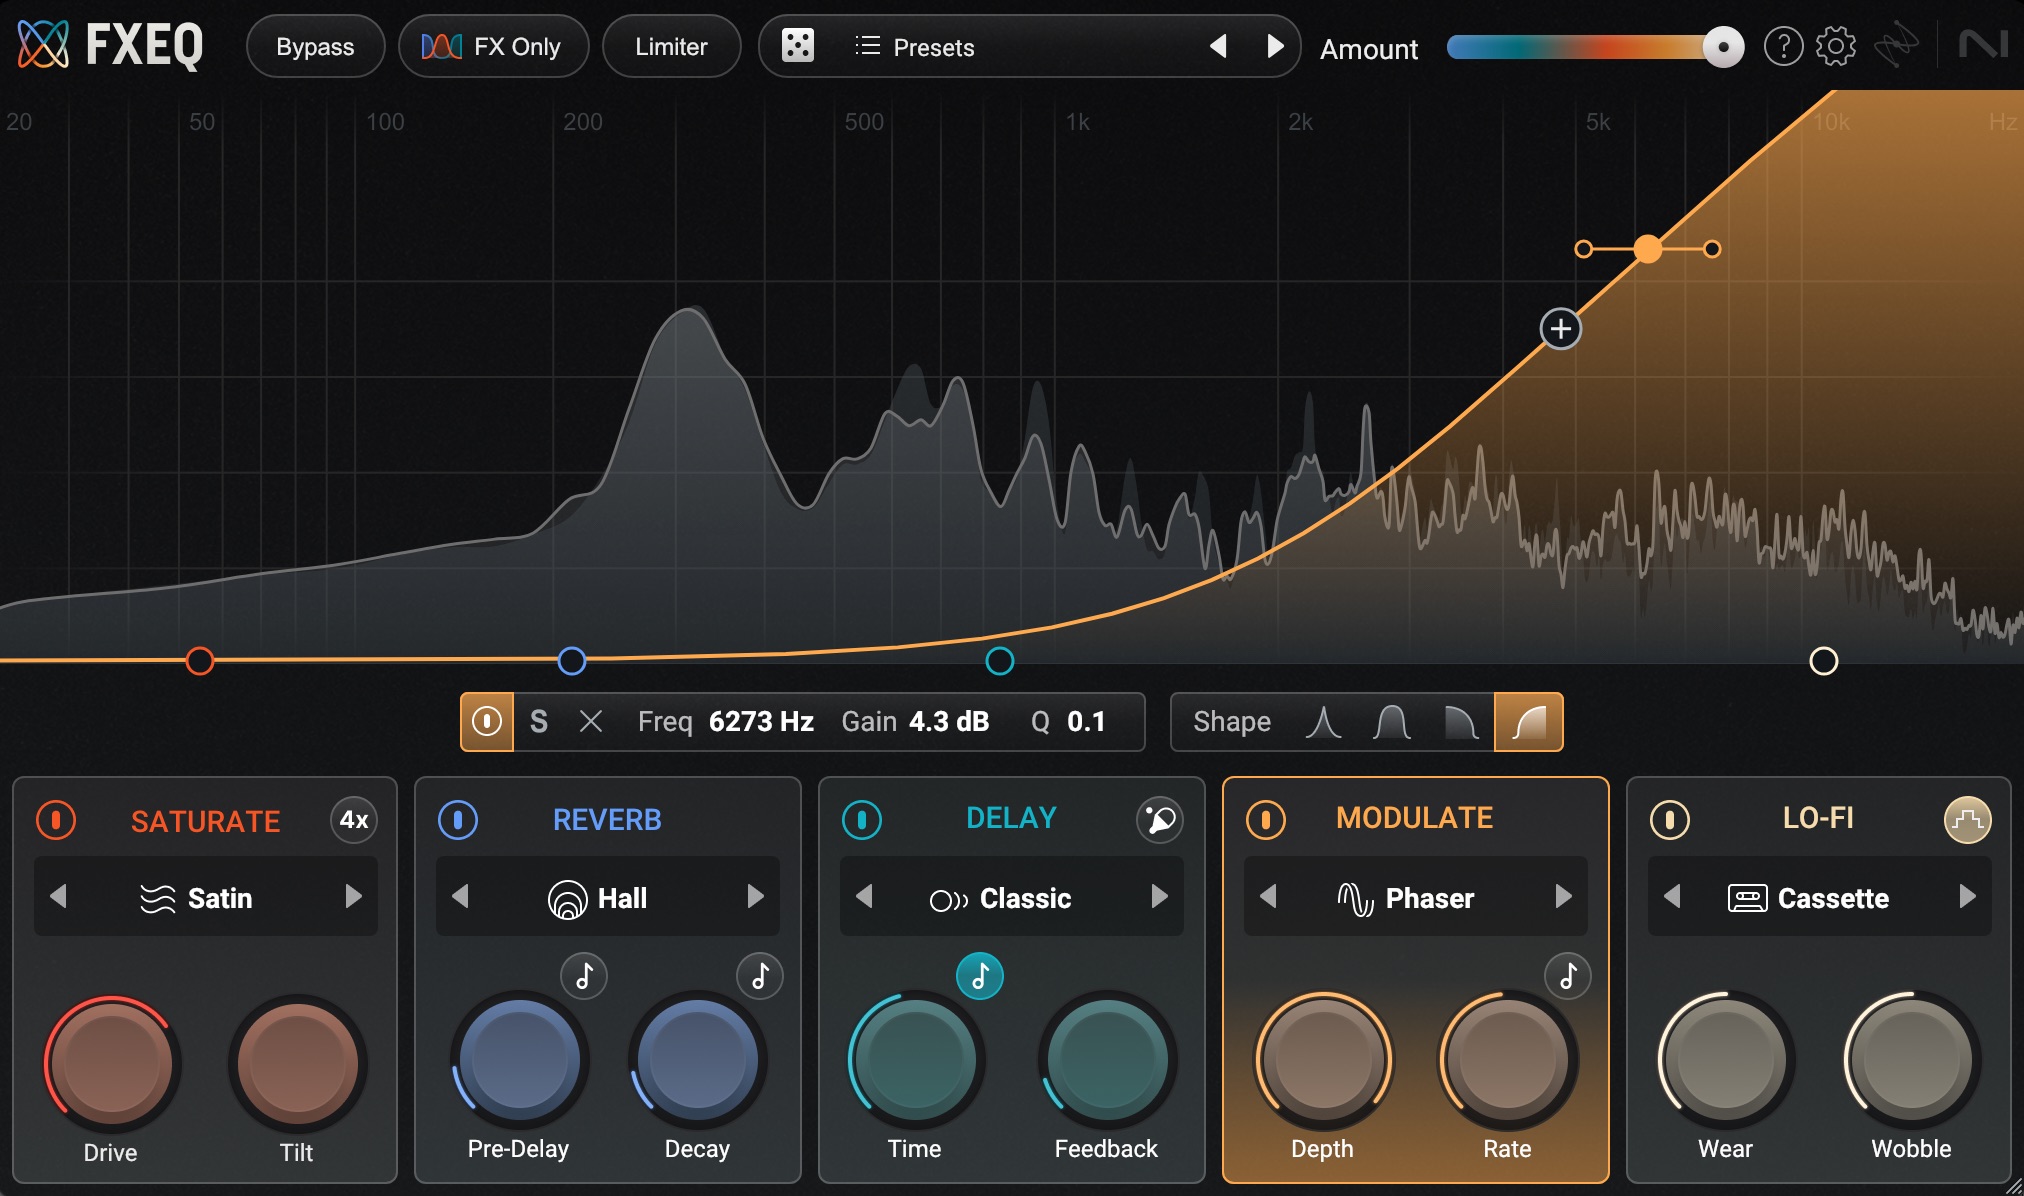Select previous Delay type before Classic
The height and width of the screenshot is (1196, 2024).
coord(864,896)
